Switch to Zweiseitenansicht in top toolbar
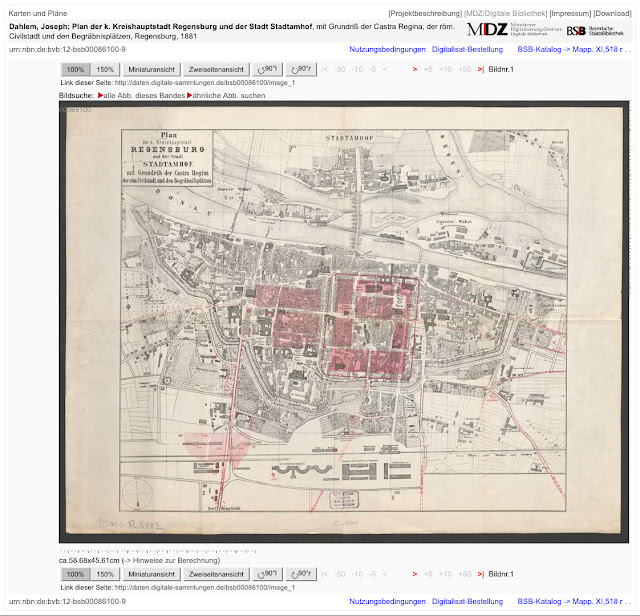 tap(216, 69)
